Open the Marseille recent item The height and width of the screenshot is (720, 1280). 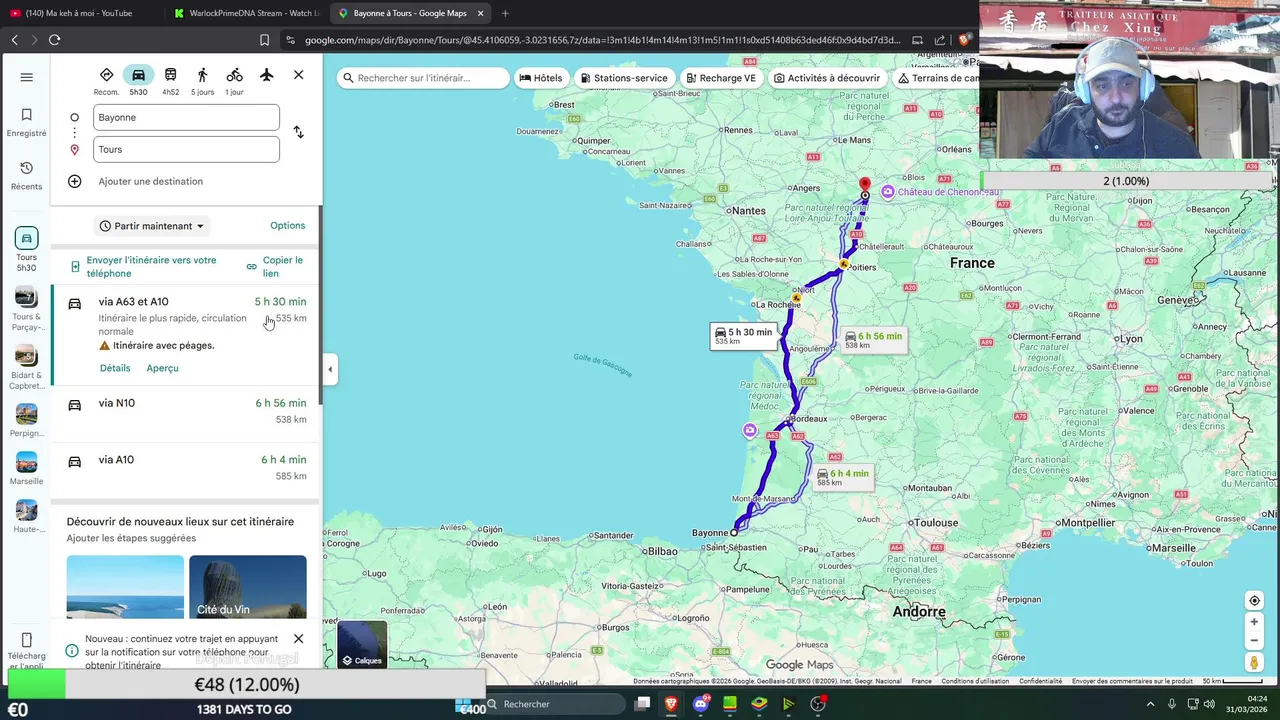point(27,468)
